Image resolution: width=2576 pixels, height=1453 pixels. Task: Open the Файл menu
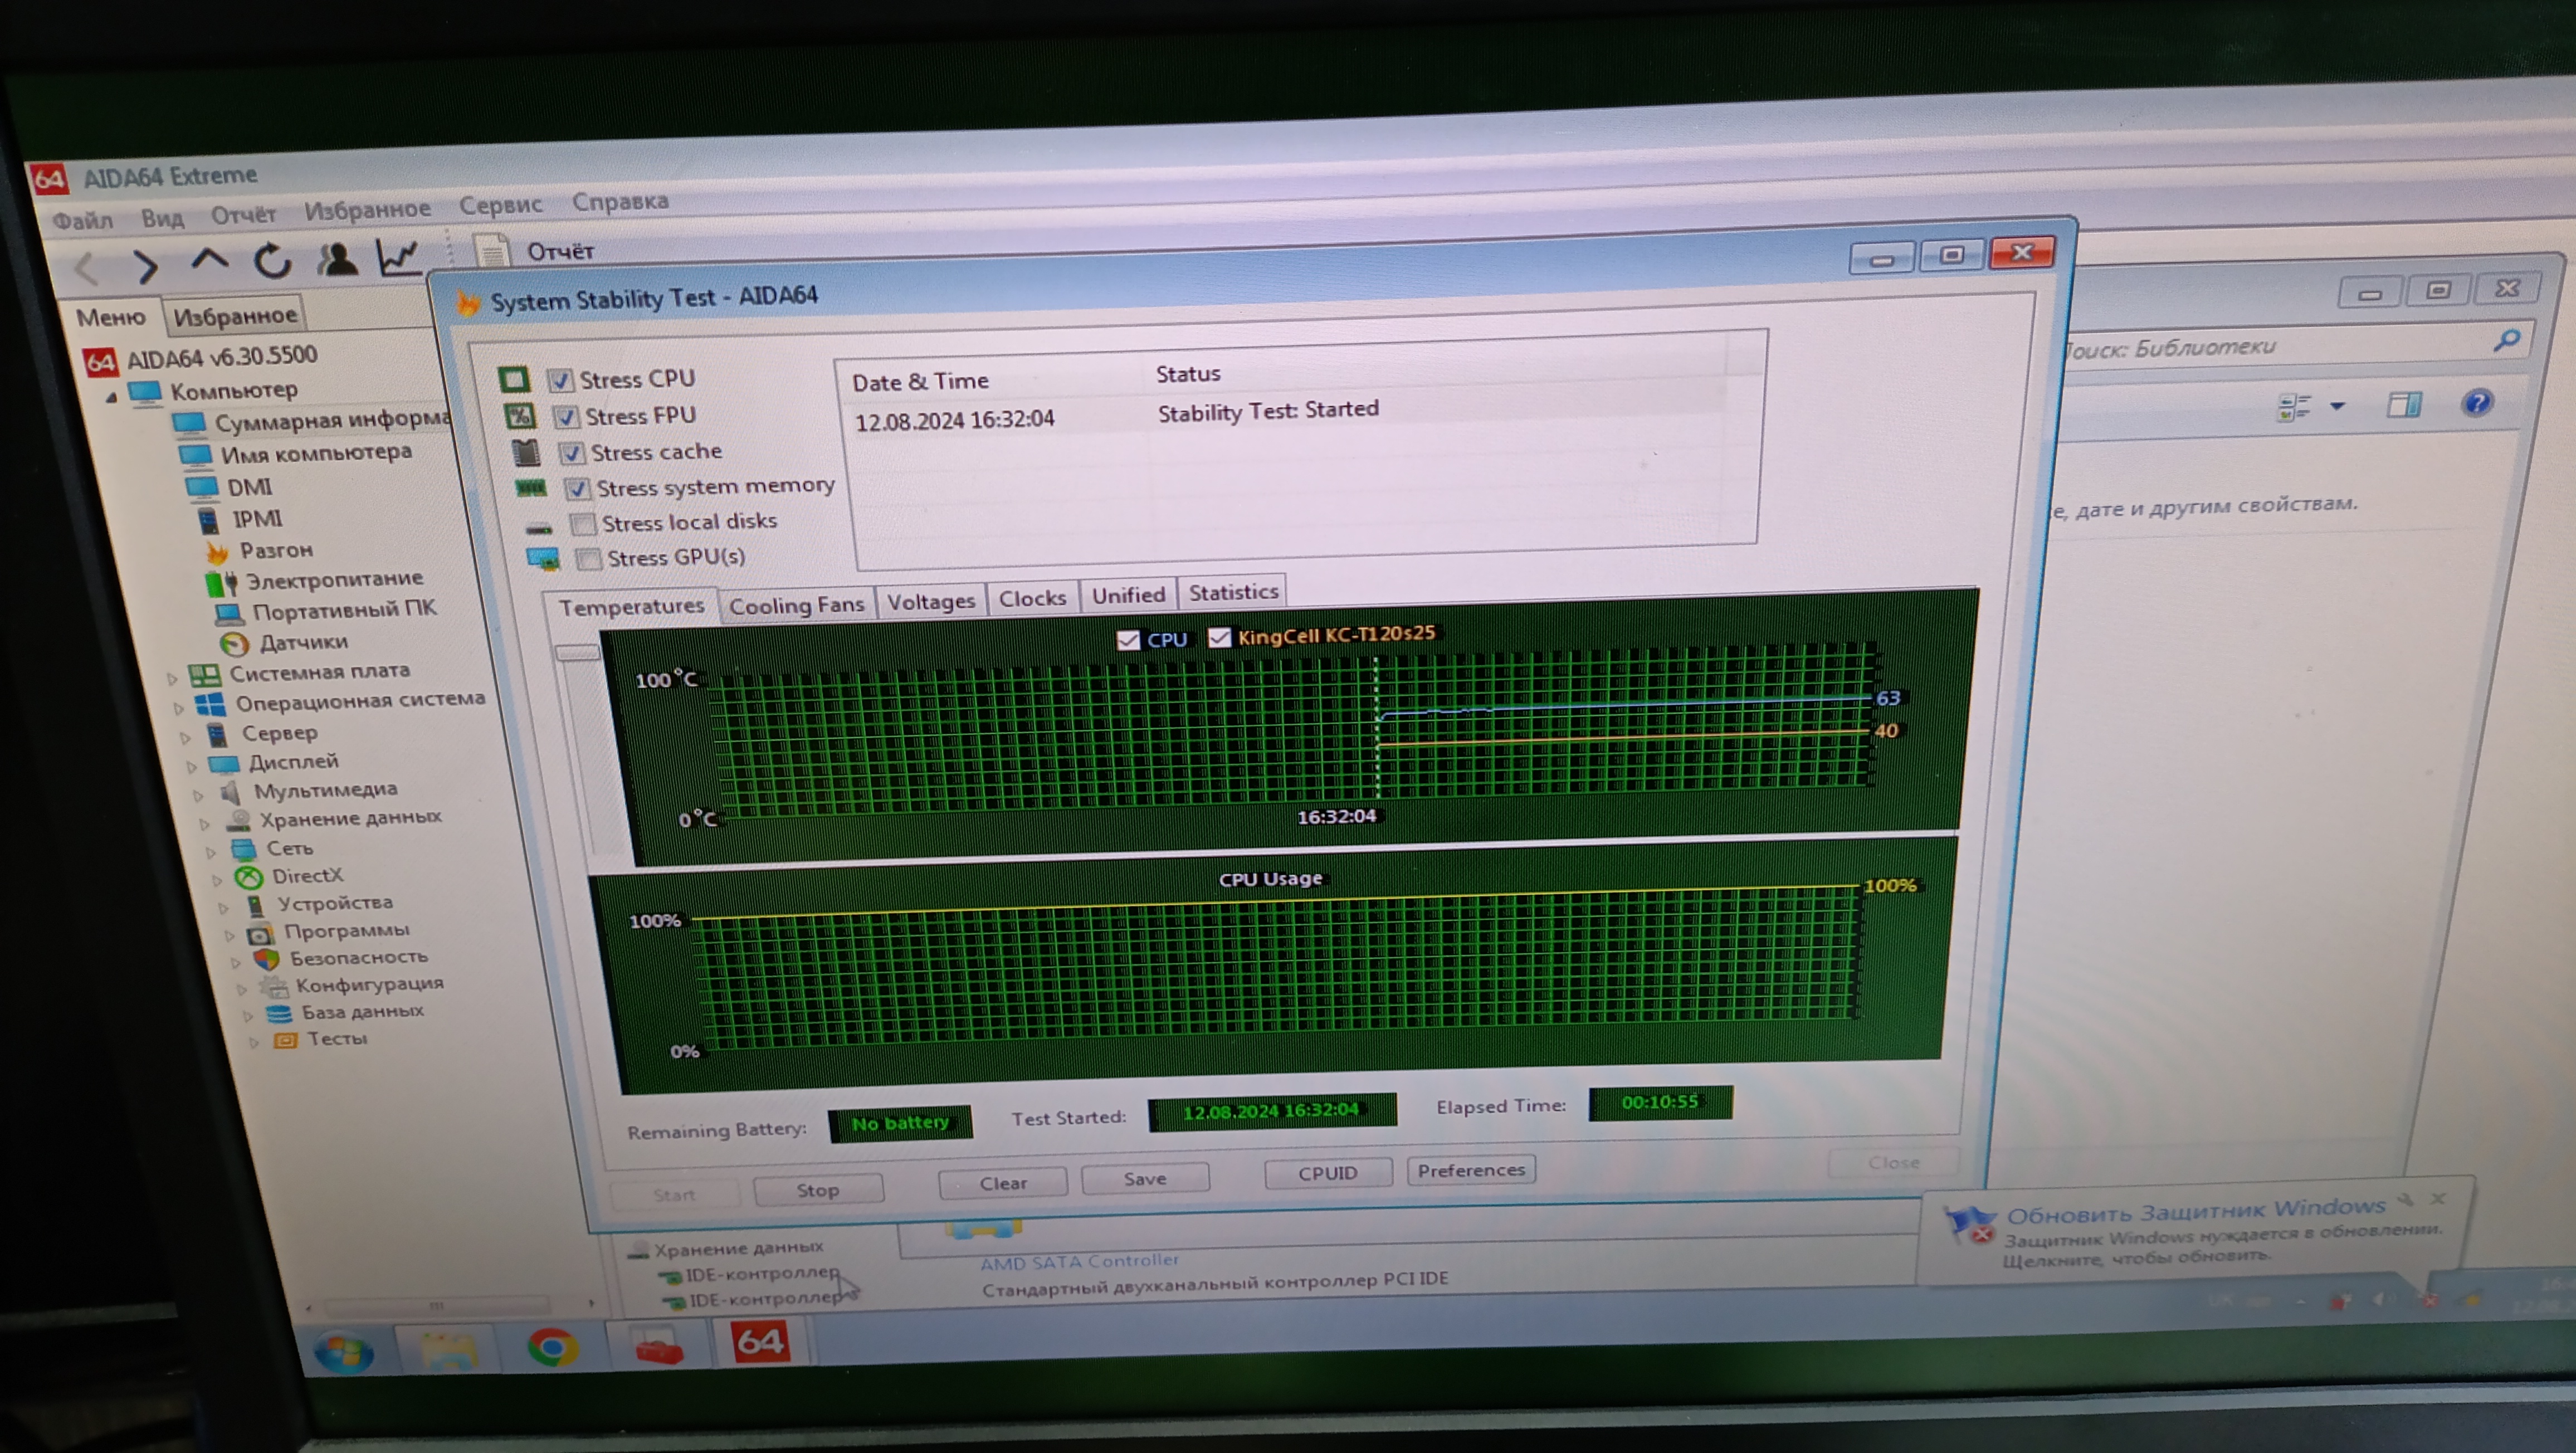point(82,220)
